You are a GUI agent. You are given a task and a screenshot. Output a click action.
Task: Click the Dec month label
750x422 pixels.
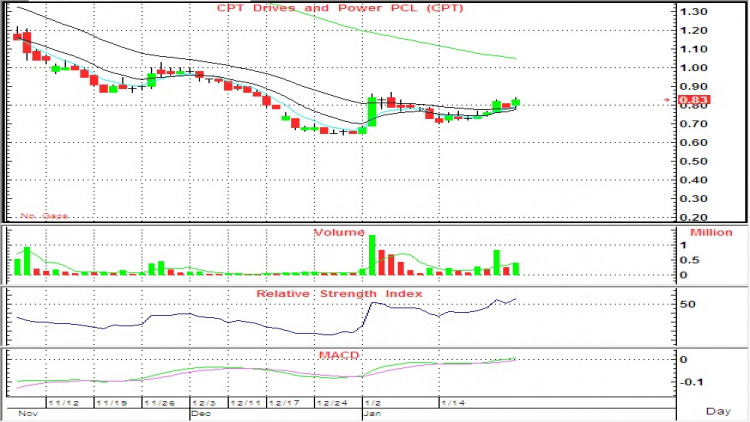tap(201, 413)
